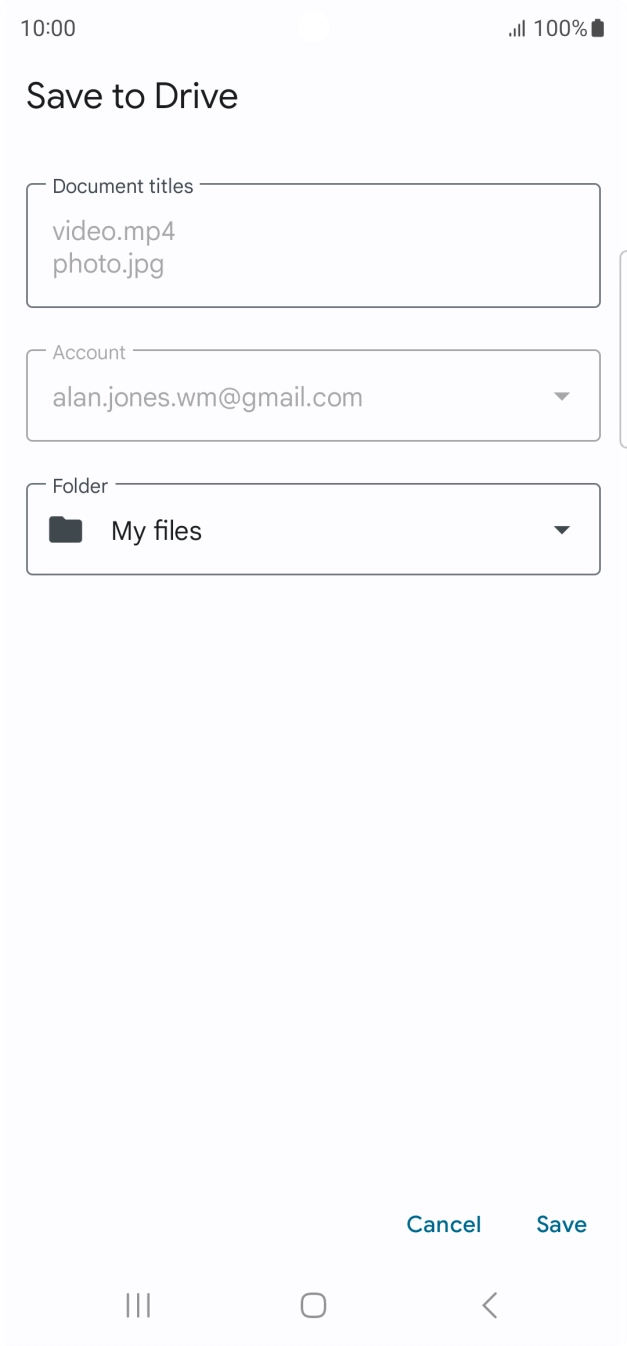Tap the Save to Drive heading
627x1346 pixels.
132,96
